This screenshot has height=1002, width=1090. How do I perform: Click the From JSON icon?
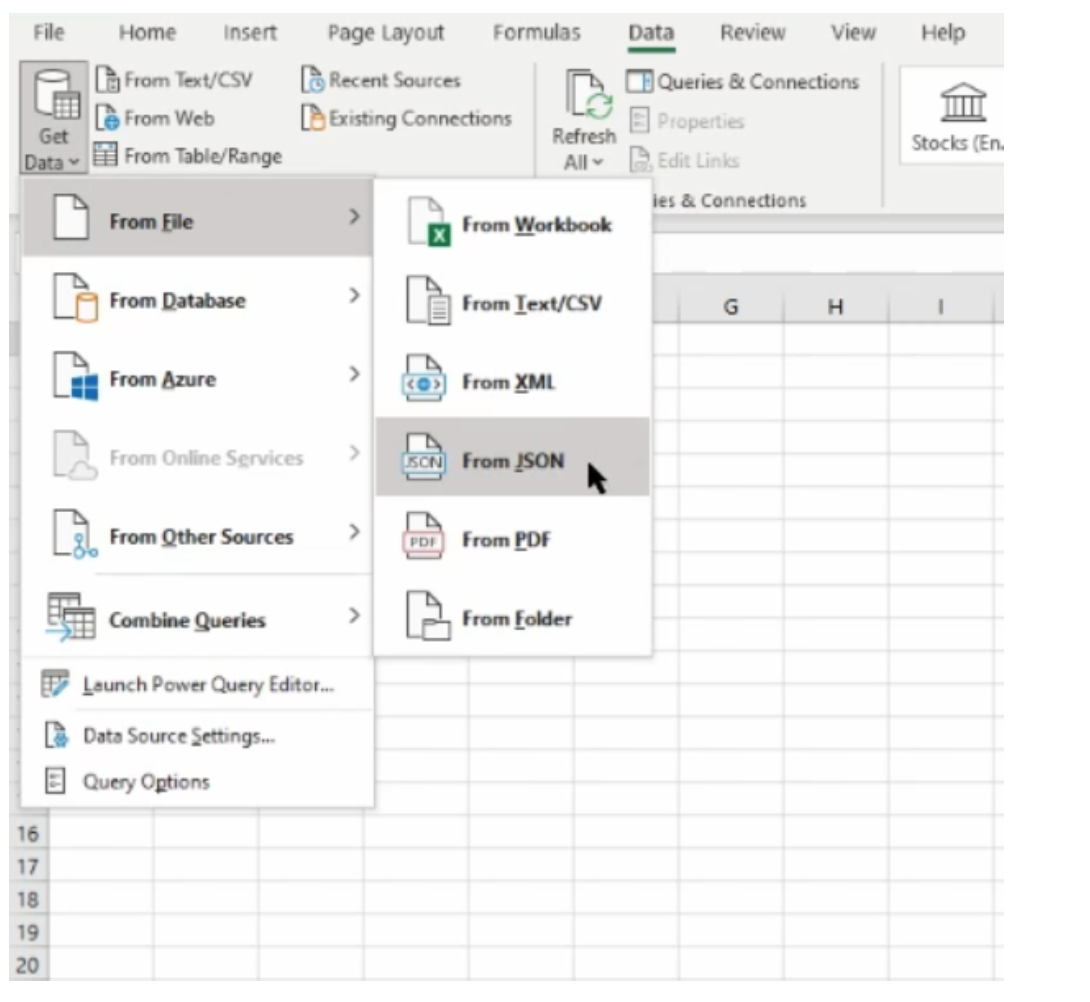point(424,458)
